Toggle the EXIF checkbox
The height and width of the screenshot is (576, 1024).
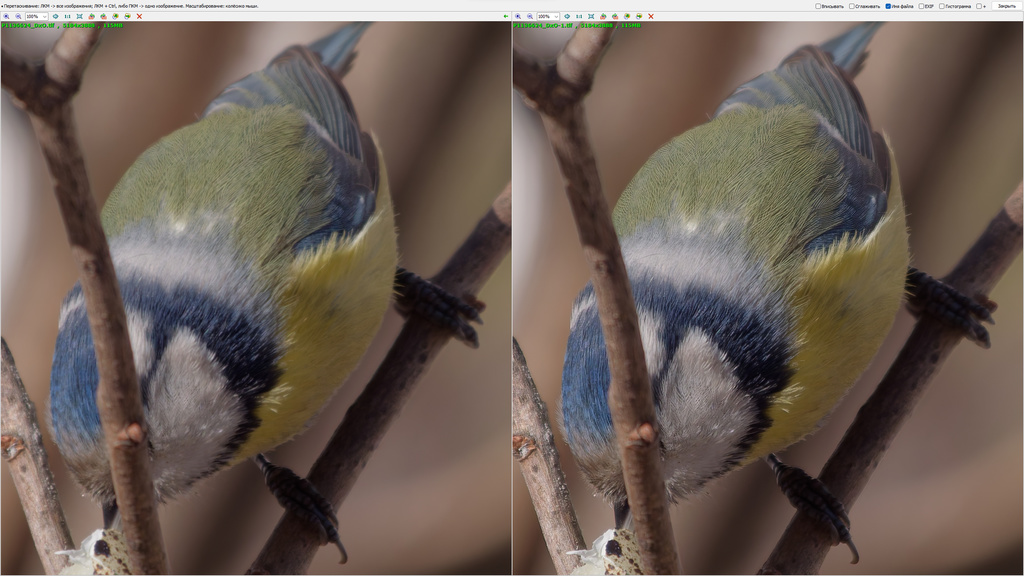[x=921, y=6]
